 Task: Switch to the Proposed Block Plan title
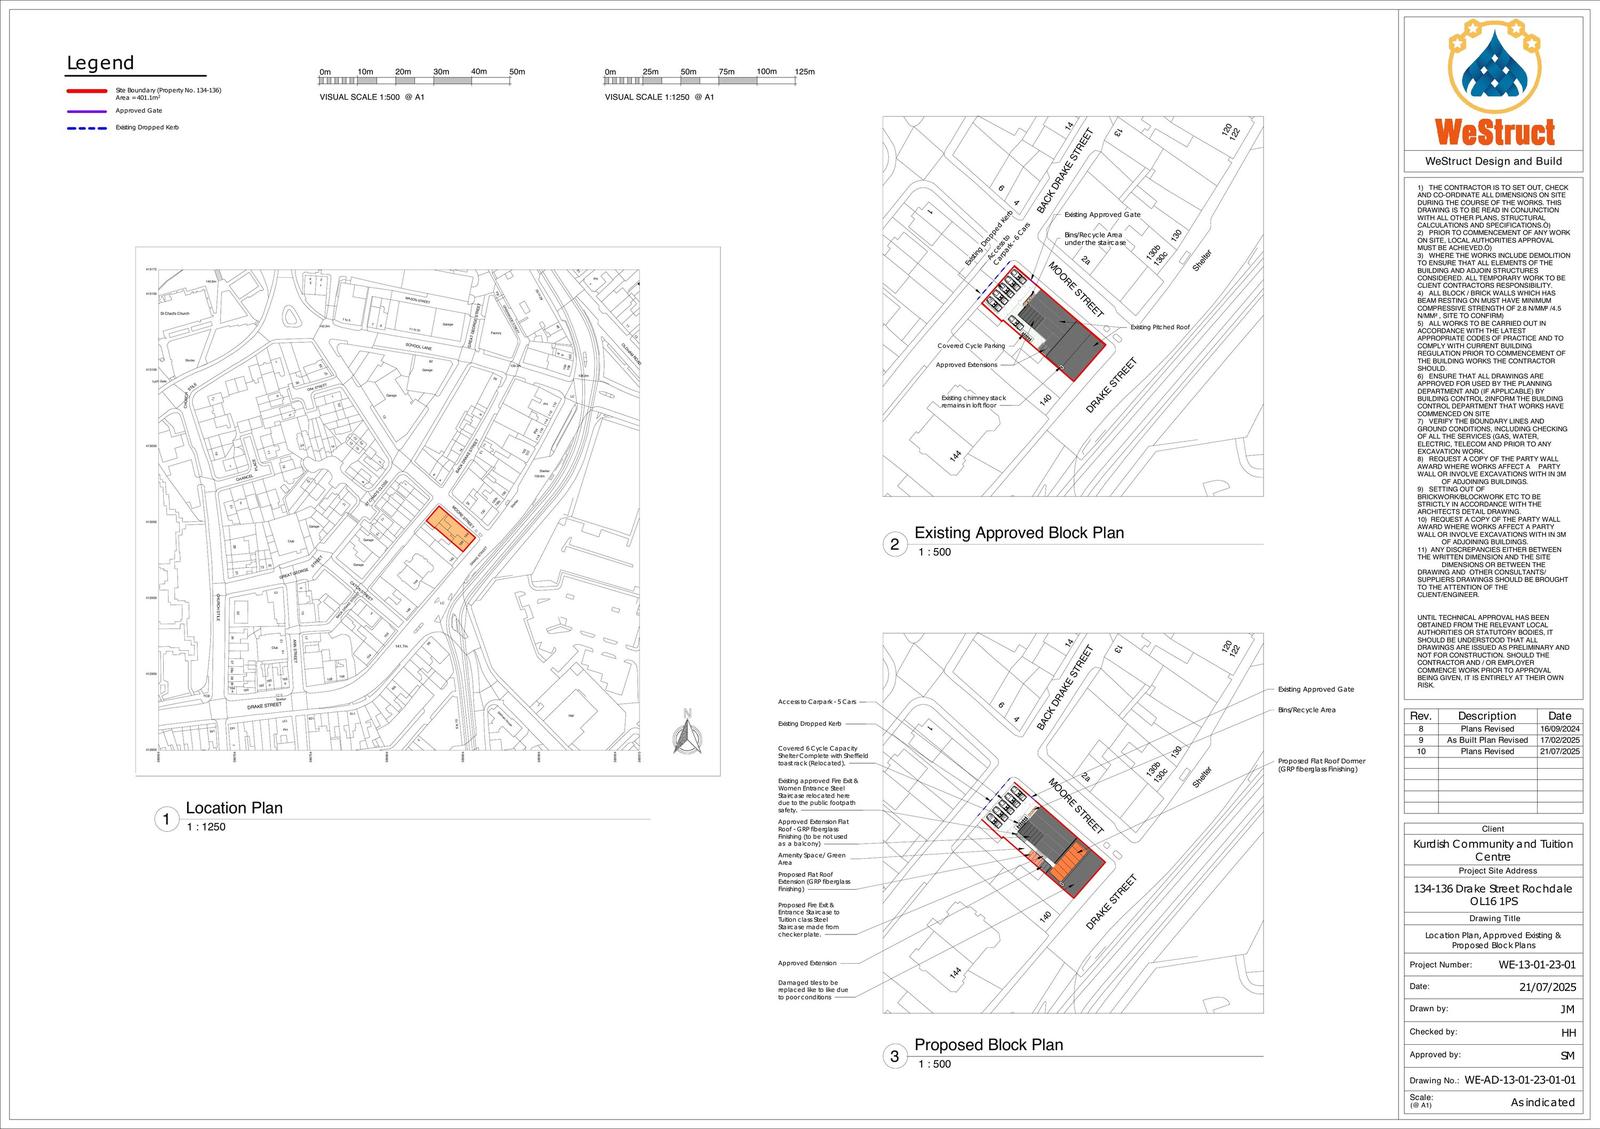pyautogui.click(x=989, y=1044)
